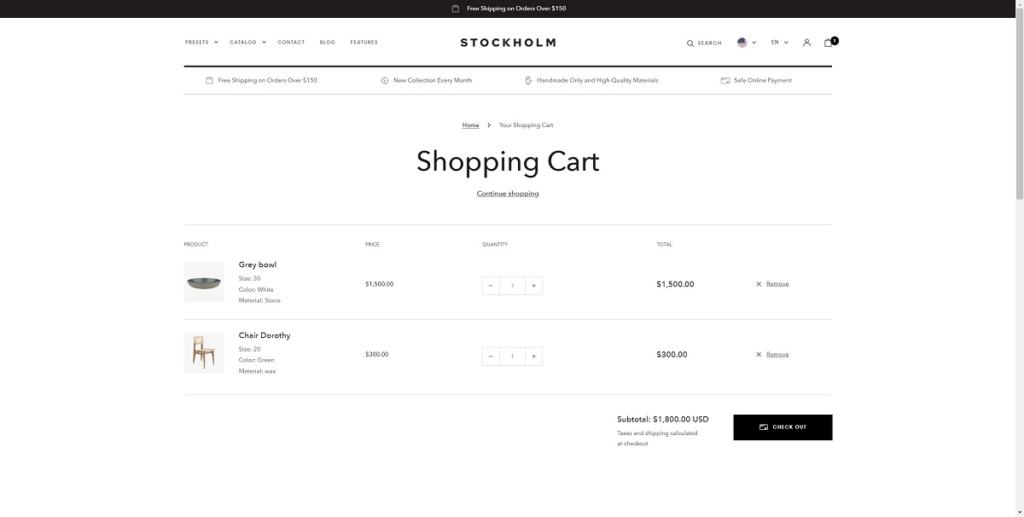Decrease Grey bowl quantity with minus

coord(491,285)
